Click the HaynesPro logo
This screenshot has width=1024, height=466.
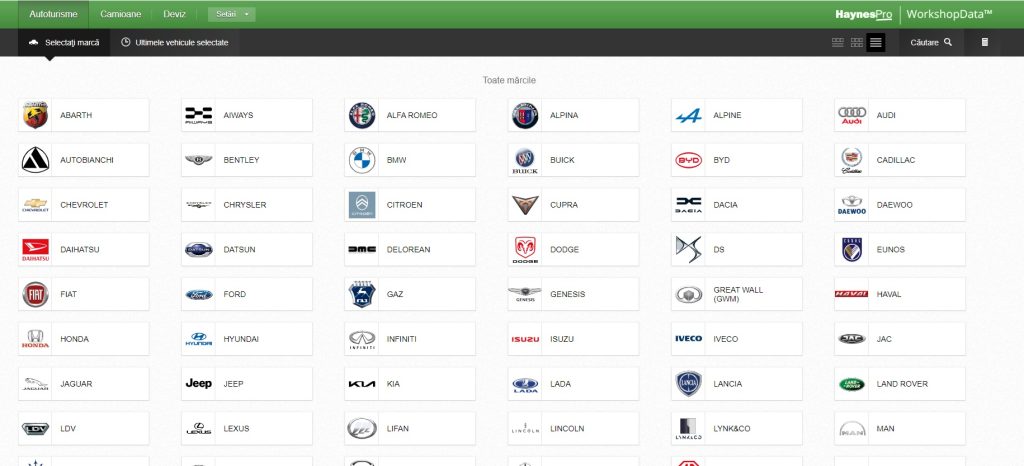[863, 14]
